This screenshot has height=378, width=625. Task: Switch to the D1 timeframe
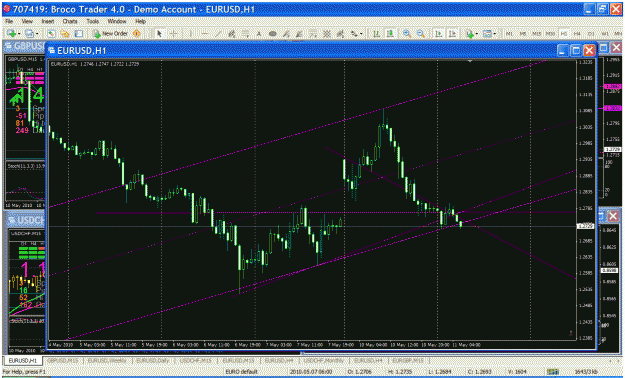(x=591, y=33)
